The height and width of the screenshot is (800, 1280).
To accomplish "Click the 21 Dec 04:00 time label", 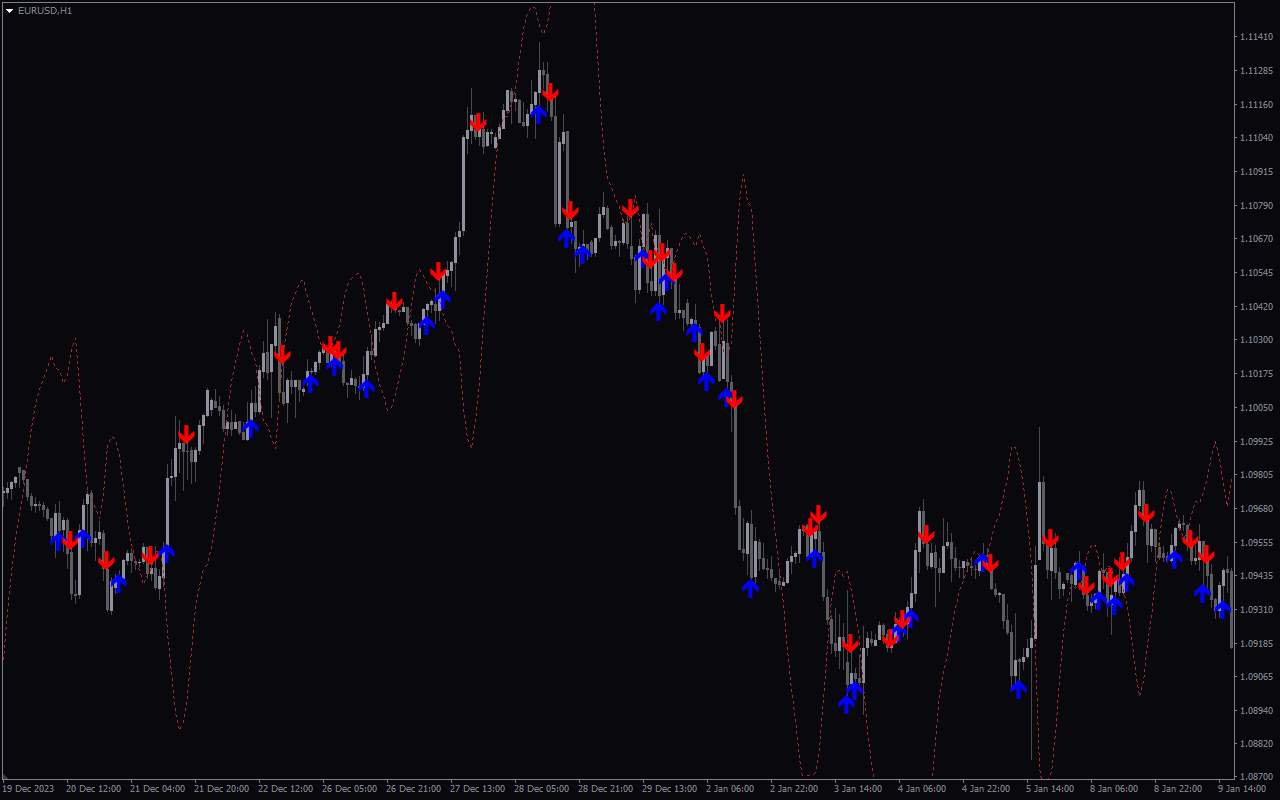I will (x=157, y=789).
